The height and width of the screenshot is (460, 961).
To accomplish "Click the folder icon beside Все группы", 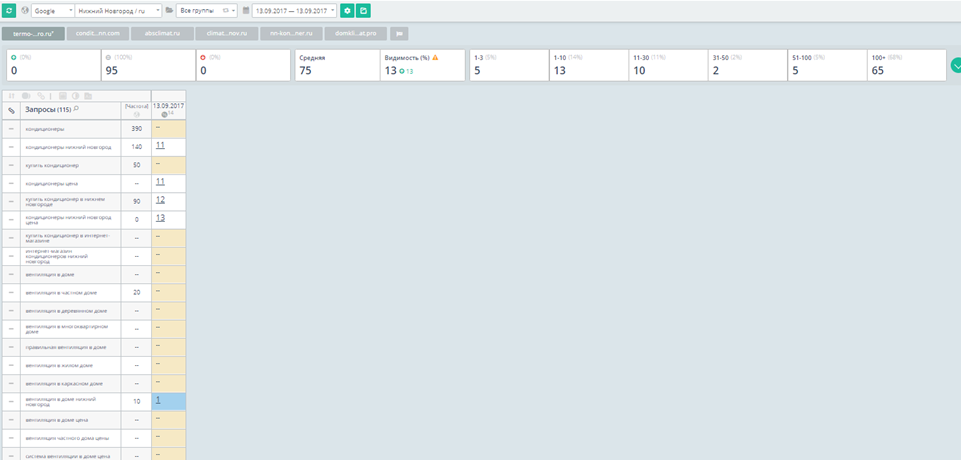I will click(x=169, y=10).
